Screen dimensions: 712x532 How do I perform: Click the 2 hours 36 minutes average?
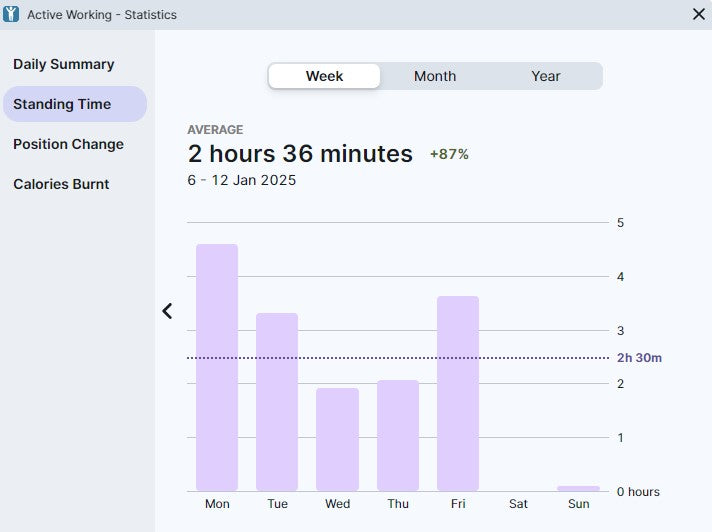(300, 153)
